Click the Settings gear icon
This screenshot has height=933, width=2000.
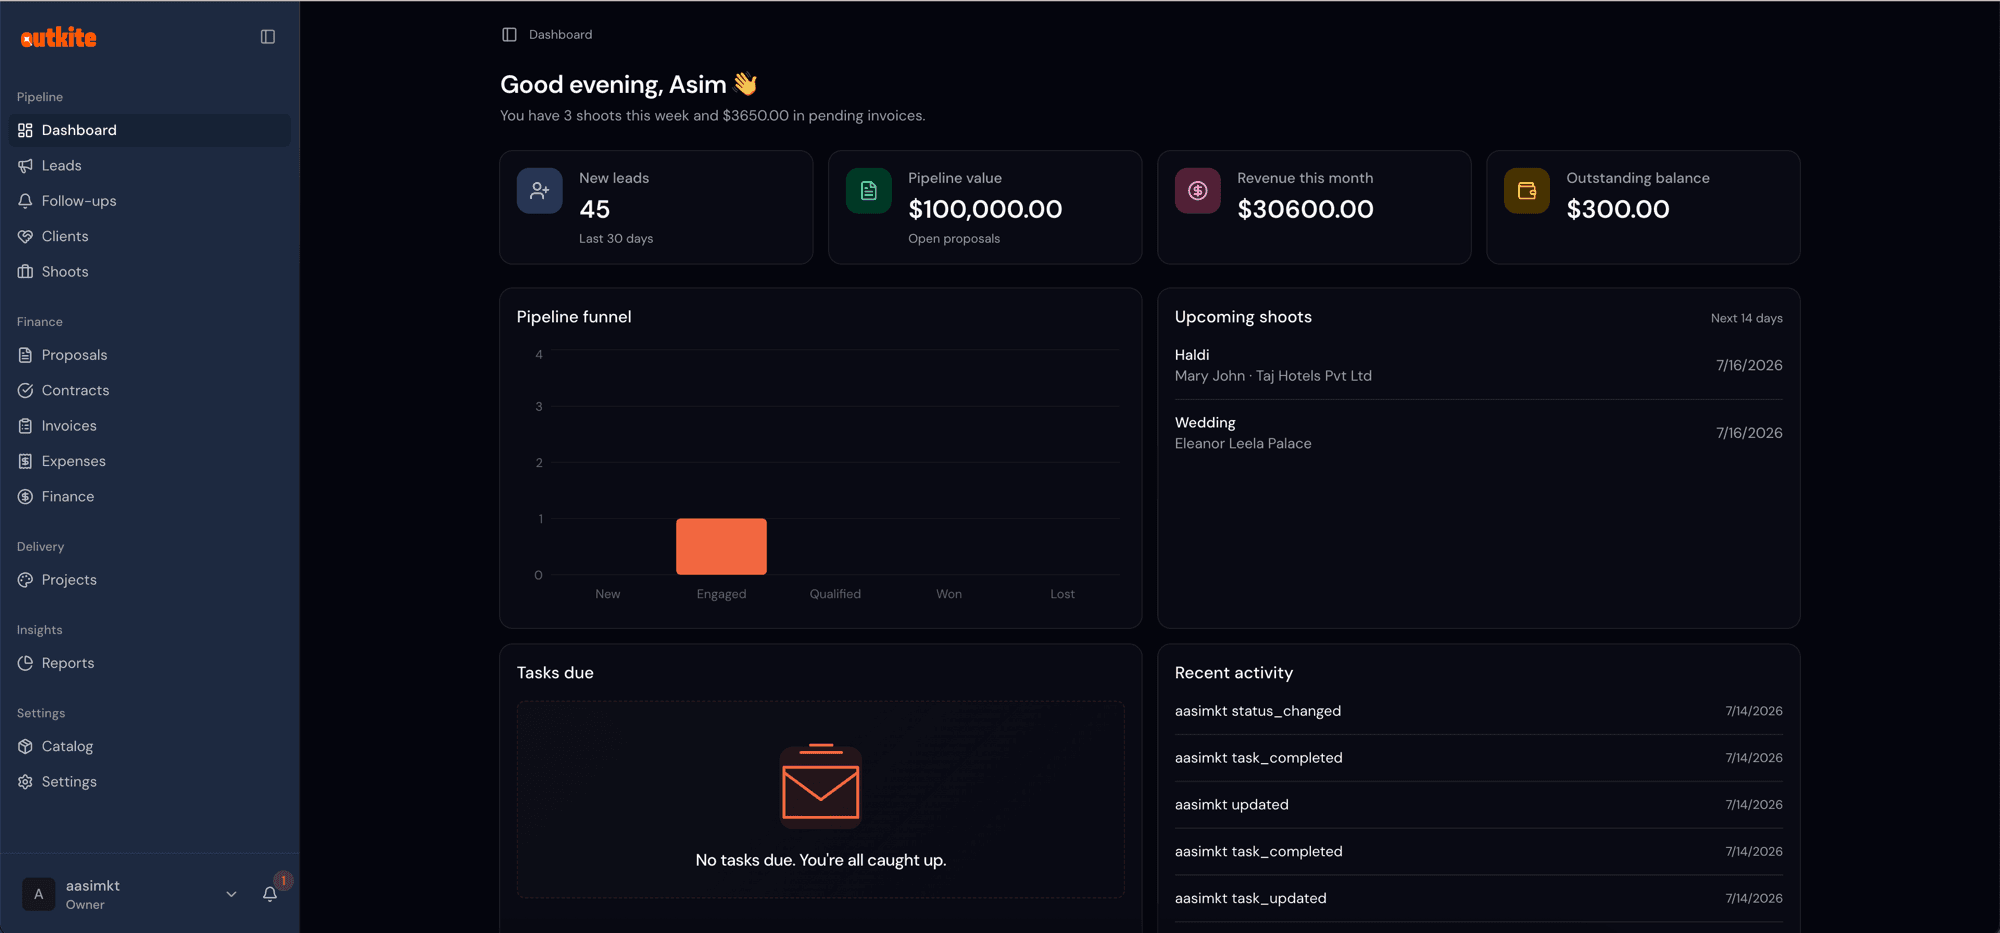[x=25, y=782]
